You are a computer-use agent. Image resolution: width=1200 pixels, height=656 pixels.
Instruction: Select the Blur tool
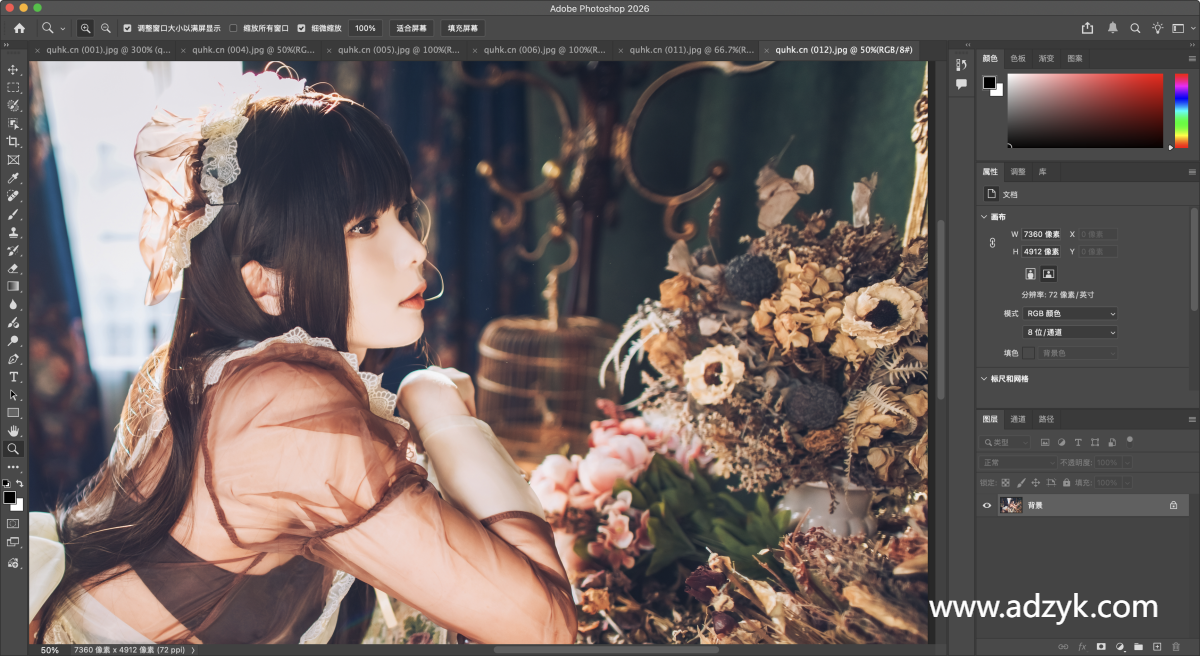click(14, 304)
